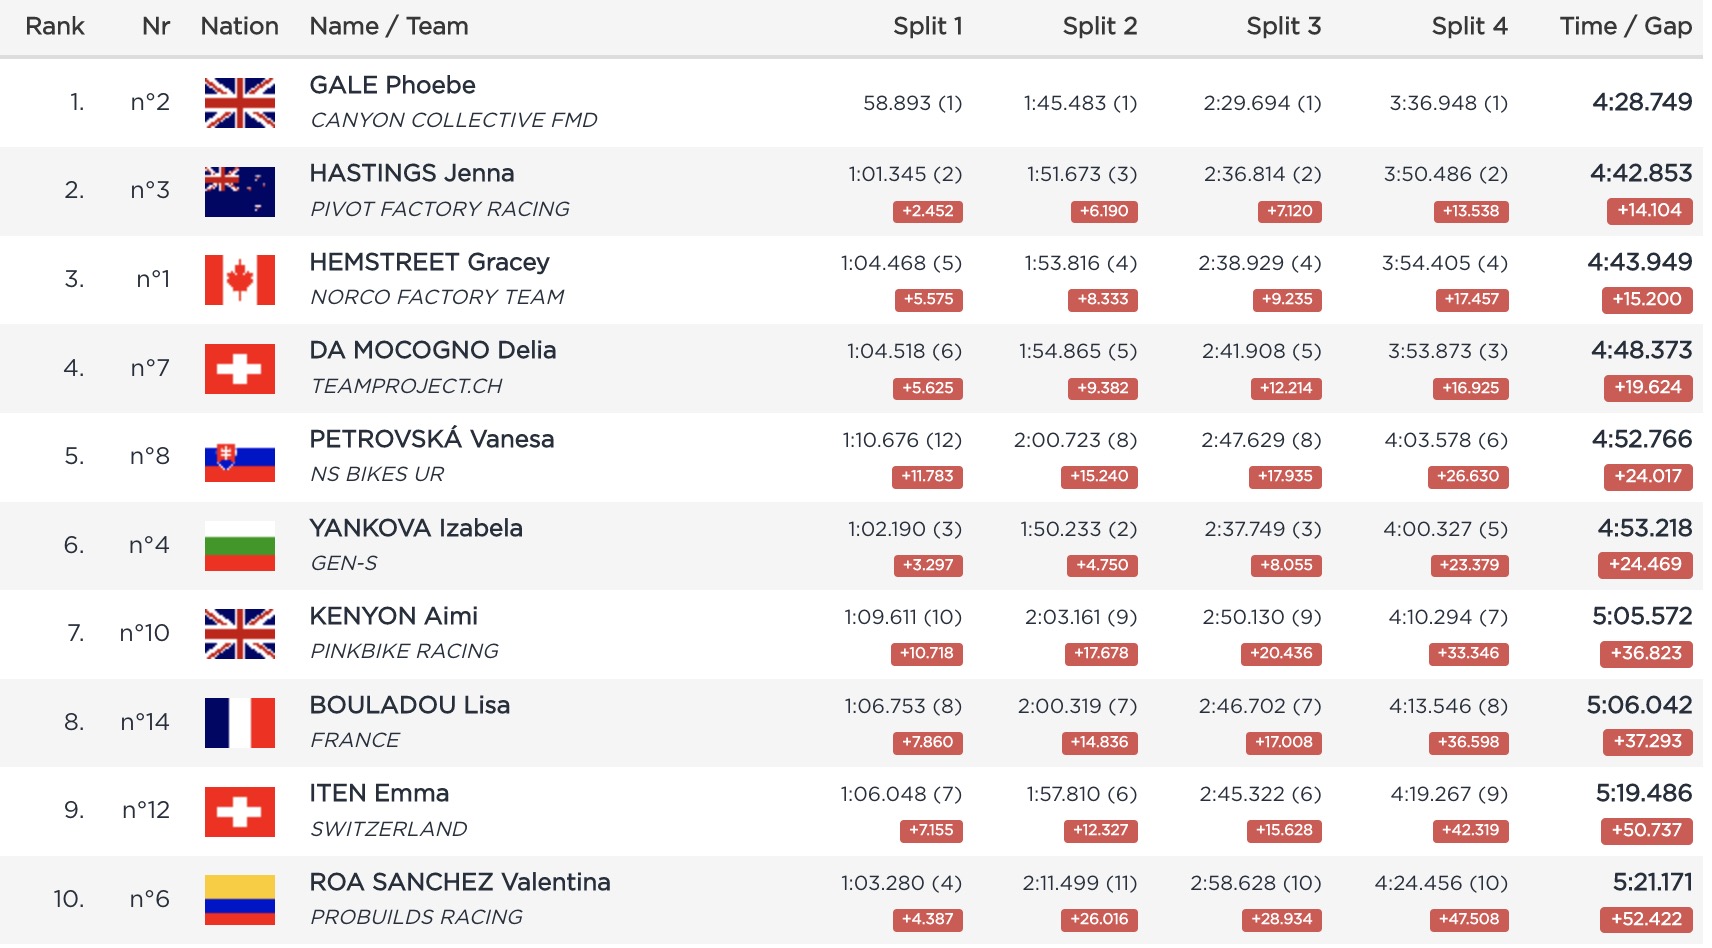
Task: Click the Swiss flag next to ITEN Emma
Action: (239, 811)
